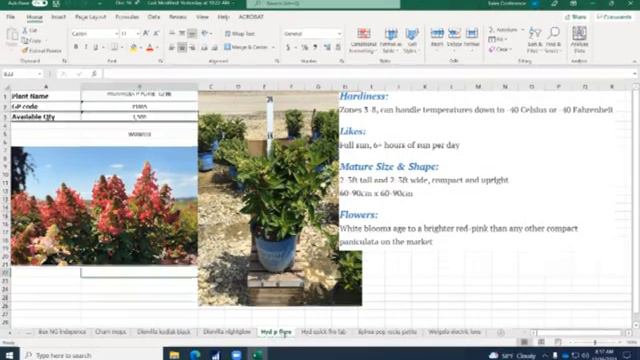The width and height of the screenshot is (640, 360).
Task: Open the fill color dropdown arrow
Action: (140, 48)
